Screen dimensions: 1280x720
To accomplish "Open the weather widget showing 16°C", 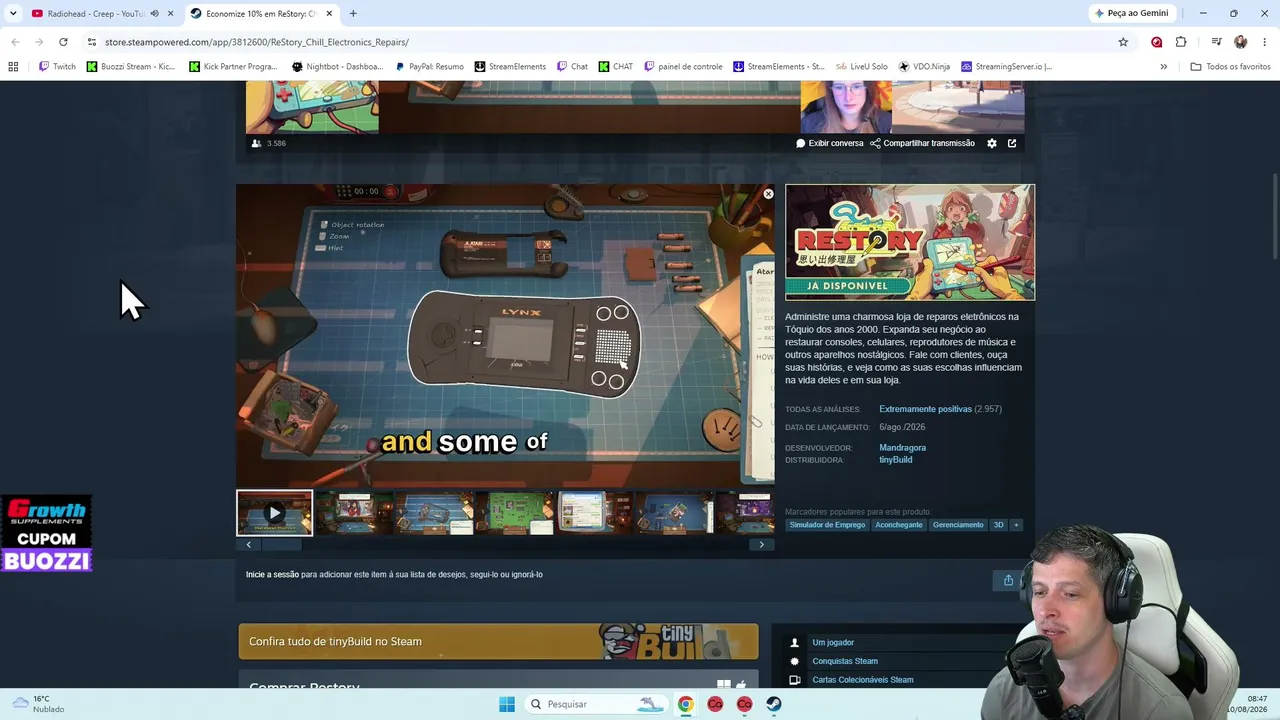I will coord(38,704).
